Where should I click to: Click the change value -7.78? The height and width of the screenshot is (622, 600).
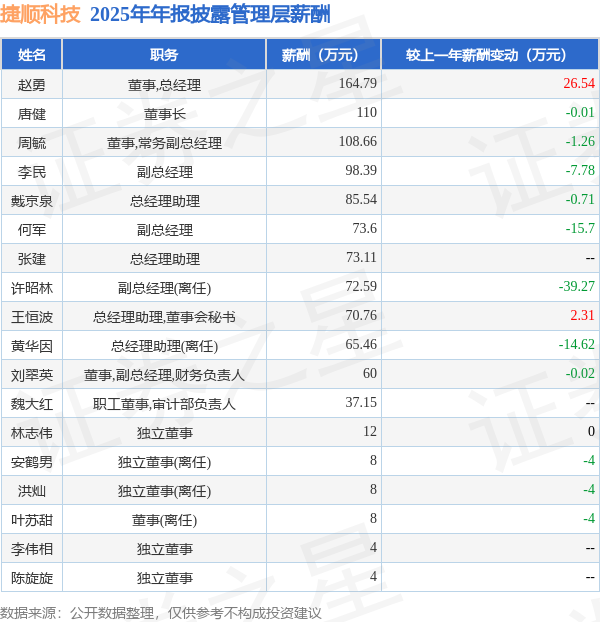click(x=580, y=170)
